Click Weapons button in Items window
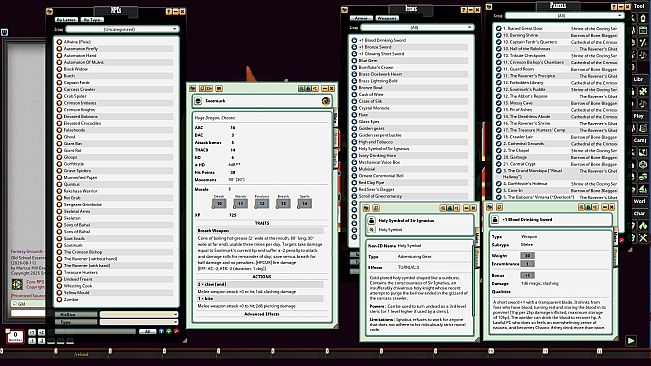This screenshot has height=366, width=651. pos(387,18)
